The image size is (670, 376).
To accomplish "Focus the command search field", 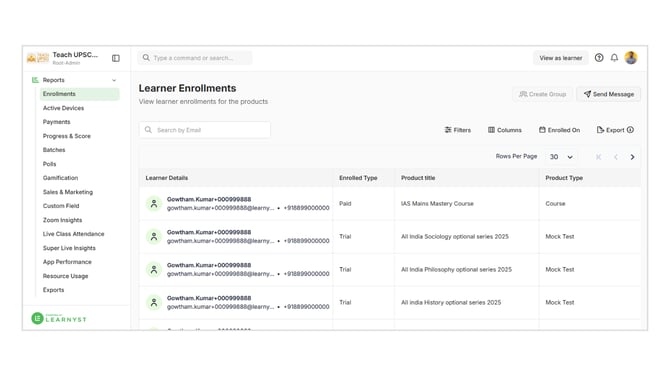I will click(195, 58).
